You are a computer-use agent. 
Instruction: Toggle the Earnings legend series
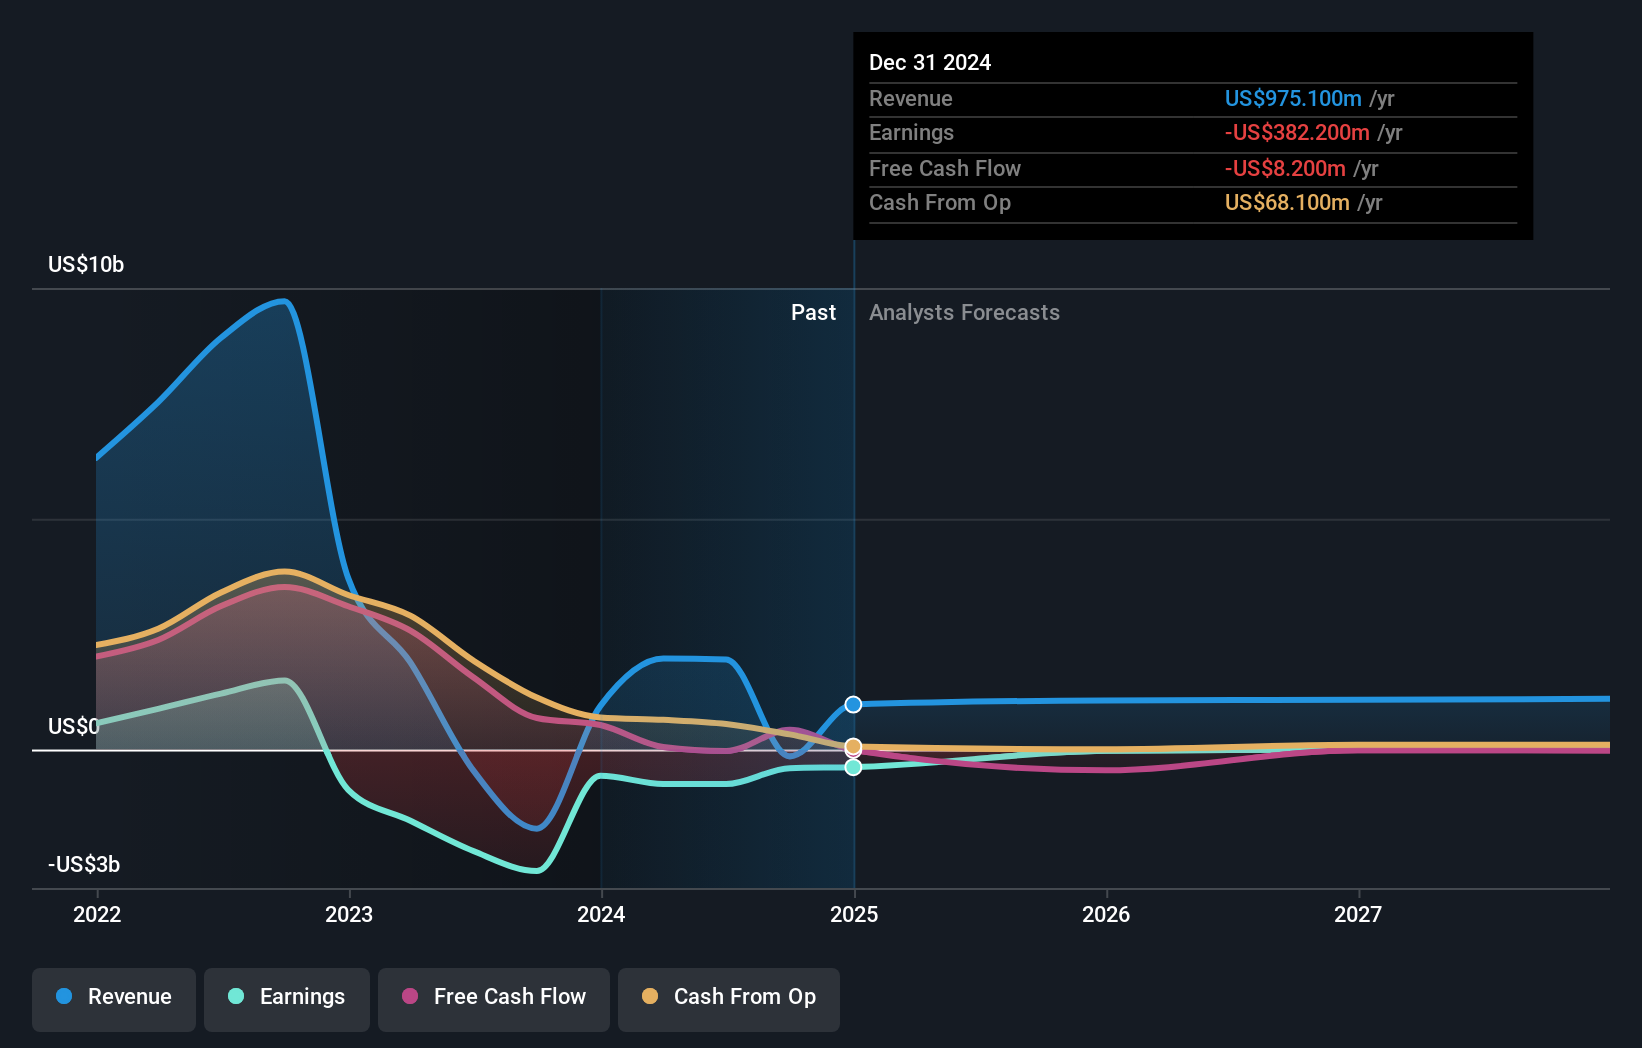click(287, 999)
